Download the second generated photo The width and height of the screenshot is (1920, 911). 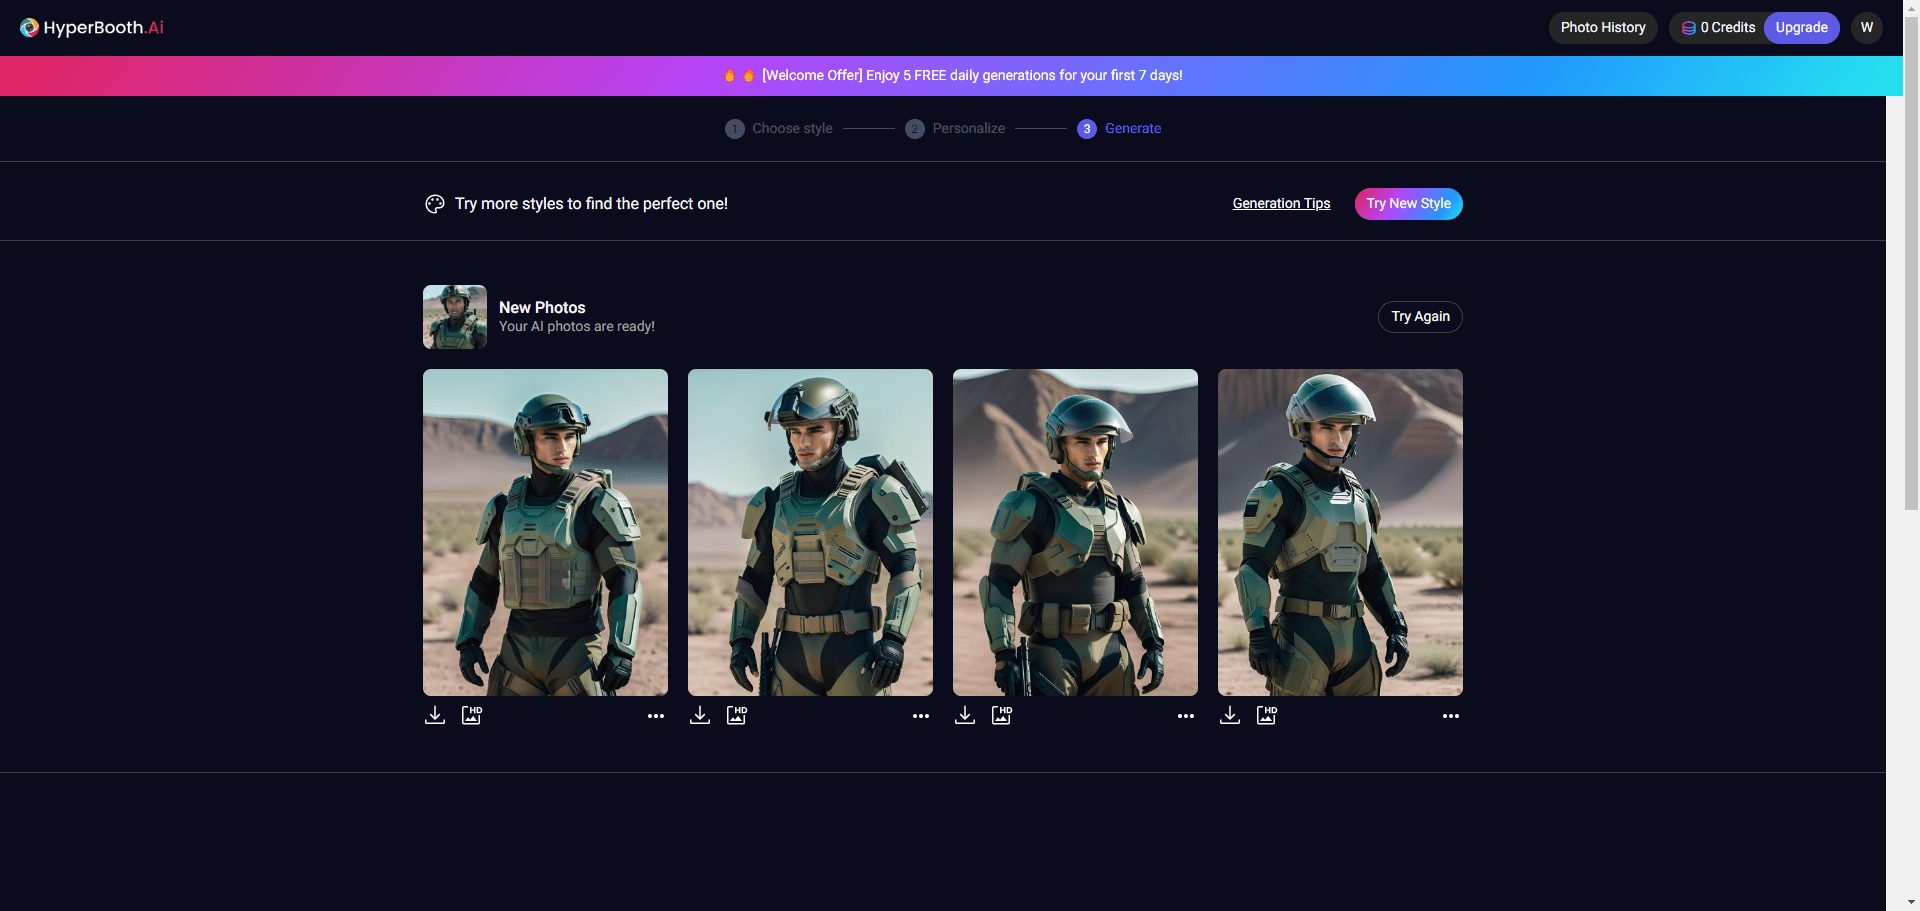click(x=700, y=715)
